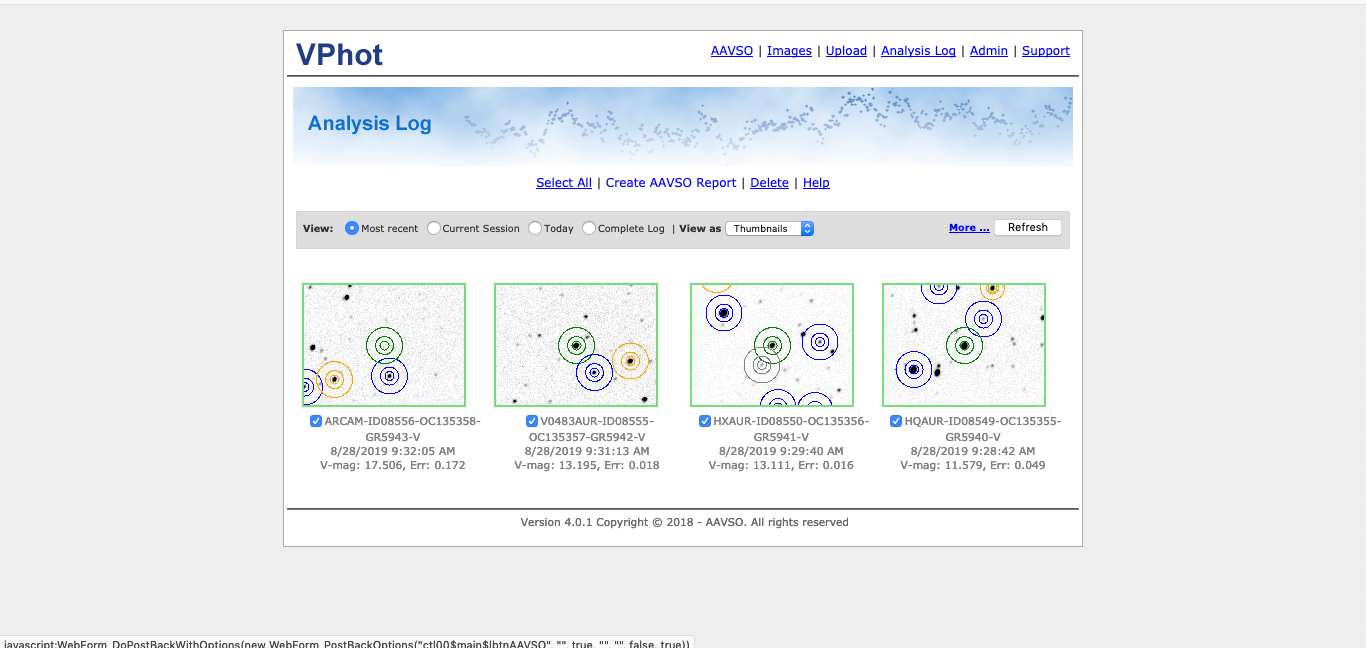Go to the Upload page
This screenshot has height=648, width=1366.
pyautogui.click(x=846, y=51)
